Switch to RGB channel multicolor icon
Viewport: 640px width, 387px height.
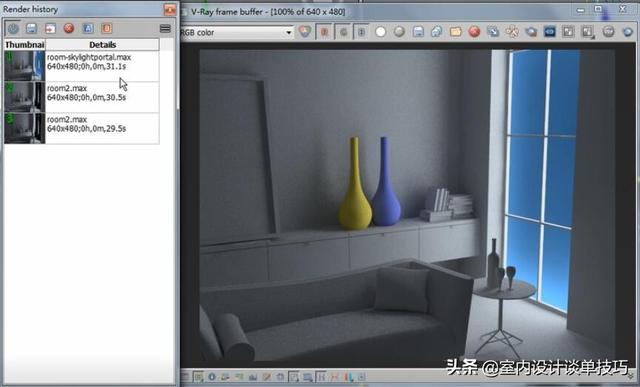point(305,31)
